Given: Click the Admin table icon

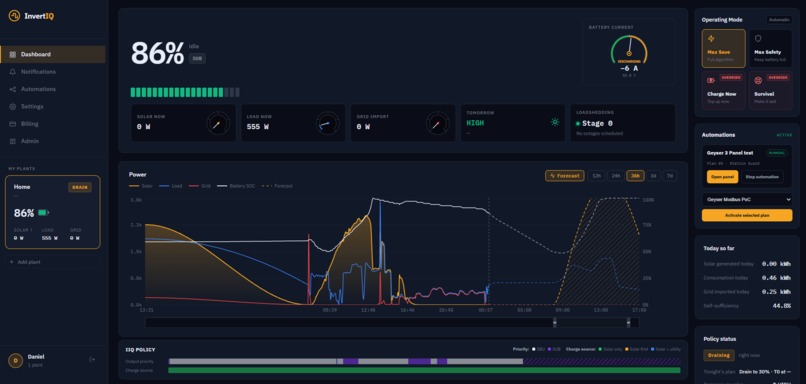Looking at the screenshot, I should [x=13, y=141].
